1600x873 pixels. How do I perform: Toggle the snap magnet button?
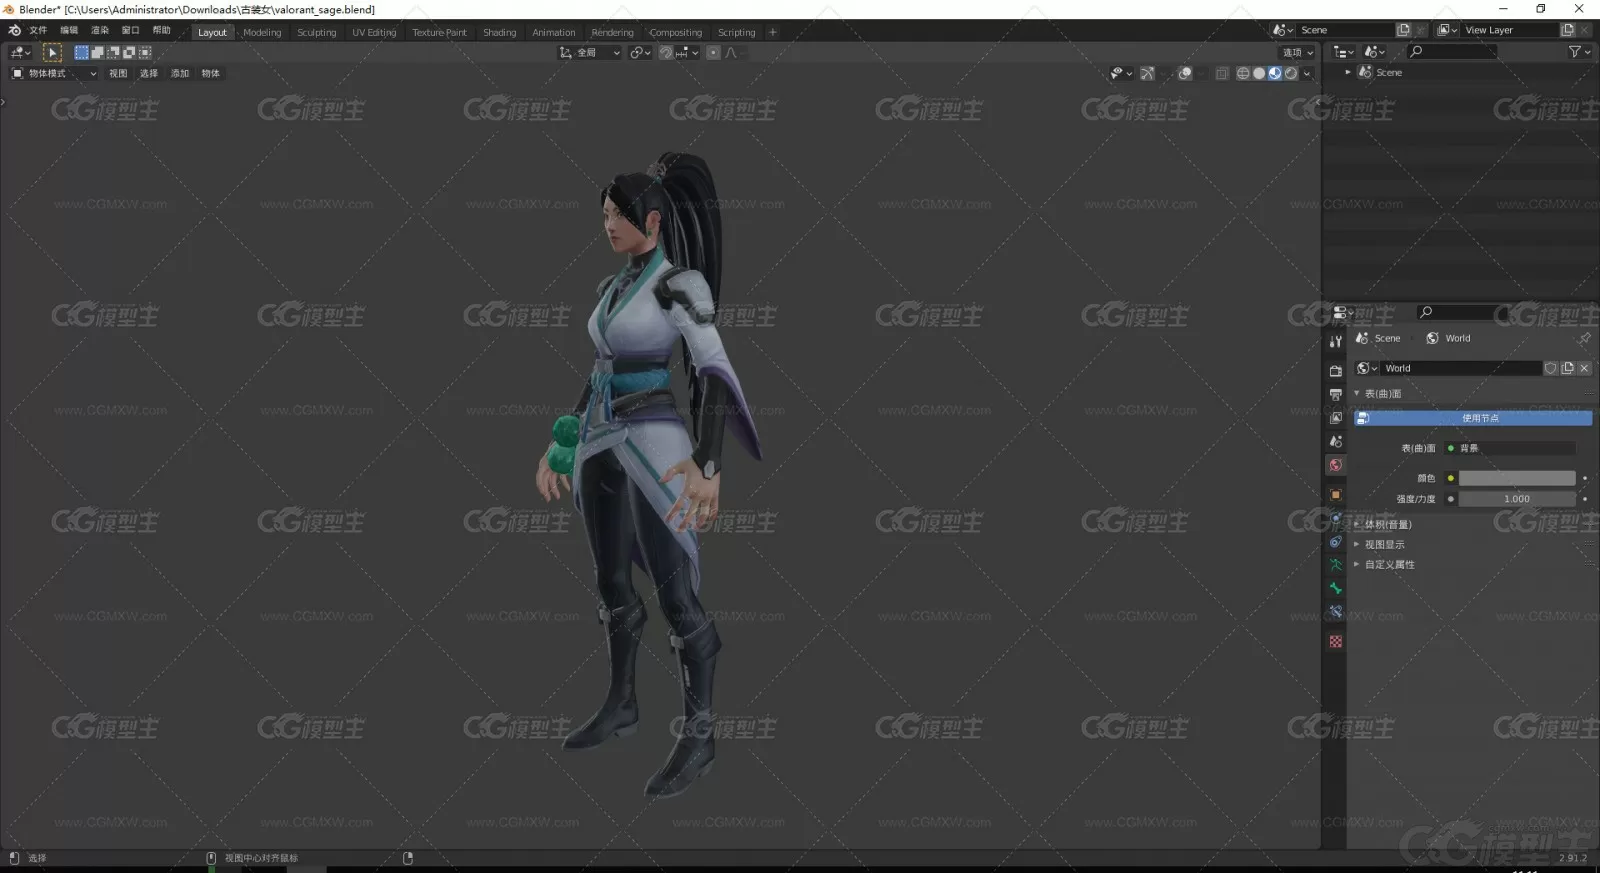pyautogui.click(x=666, y=52)
